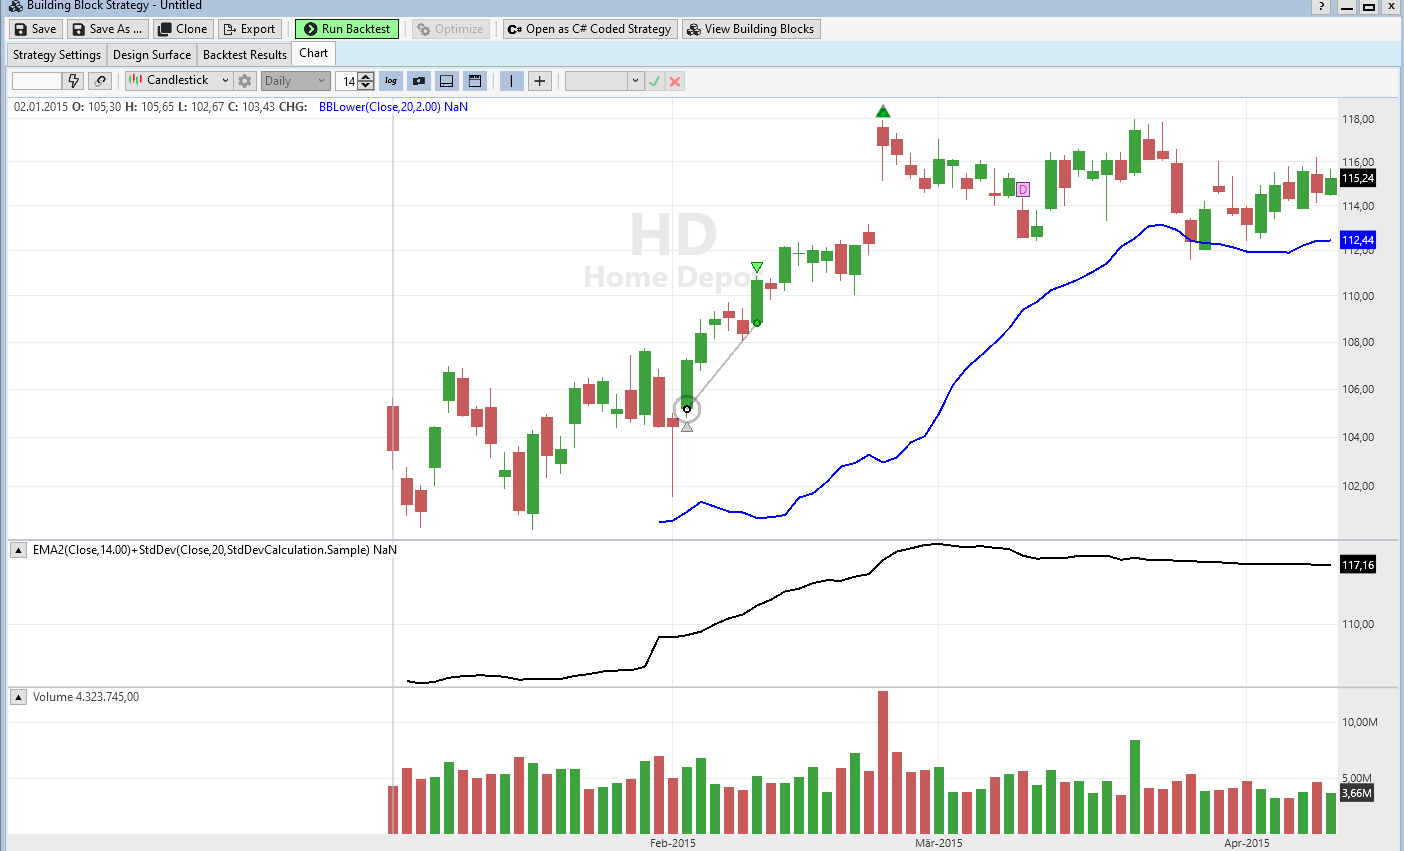Click the blue 112,44 BBLower value tag
This screenshot has width=1404, height=851.
pyautogui.click(x=1358, y=240)
